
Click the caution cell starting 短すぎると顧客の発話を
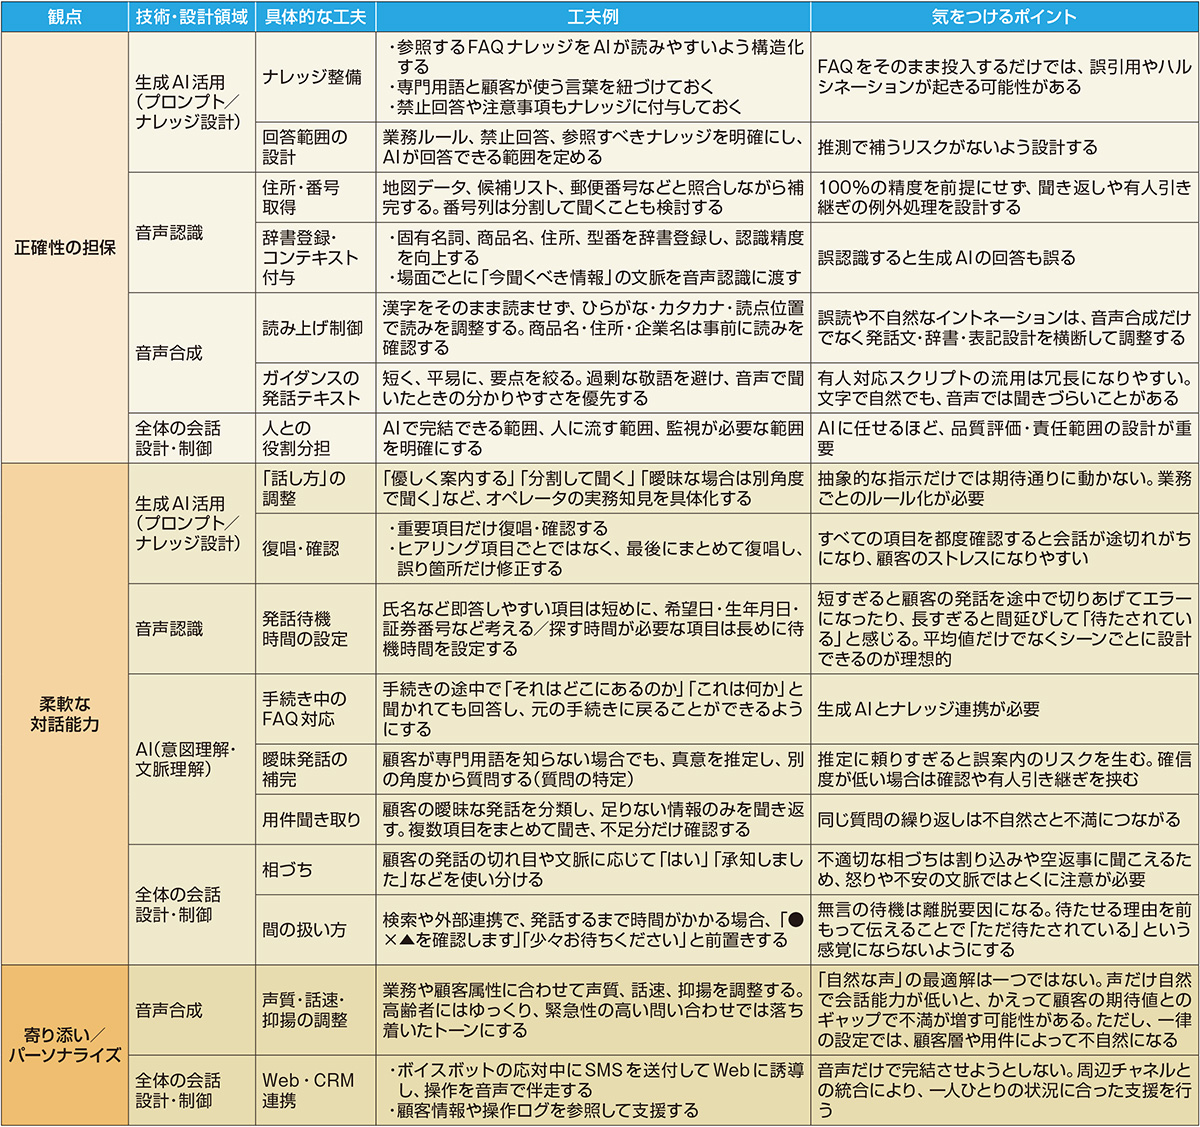1004,629
